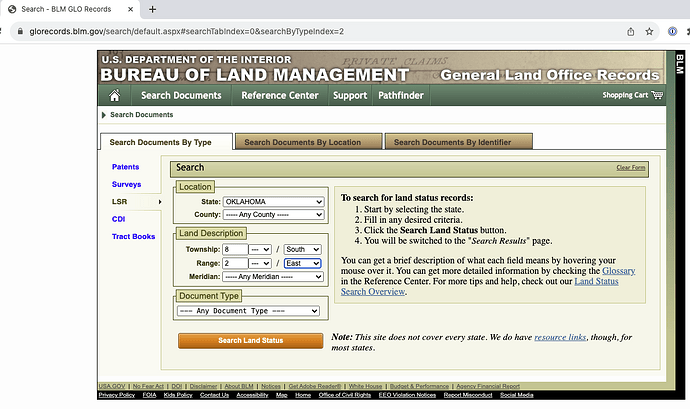The height and width of the screenshot is (409, 690).
Task: Open the Home footer link
Action: coord(303,395)
